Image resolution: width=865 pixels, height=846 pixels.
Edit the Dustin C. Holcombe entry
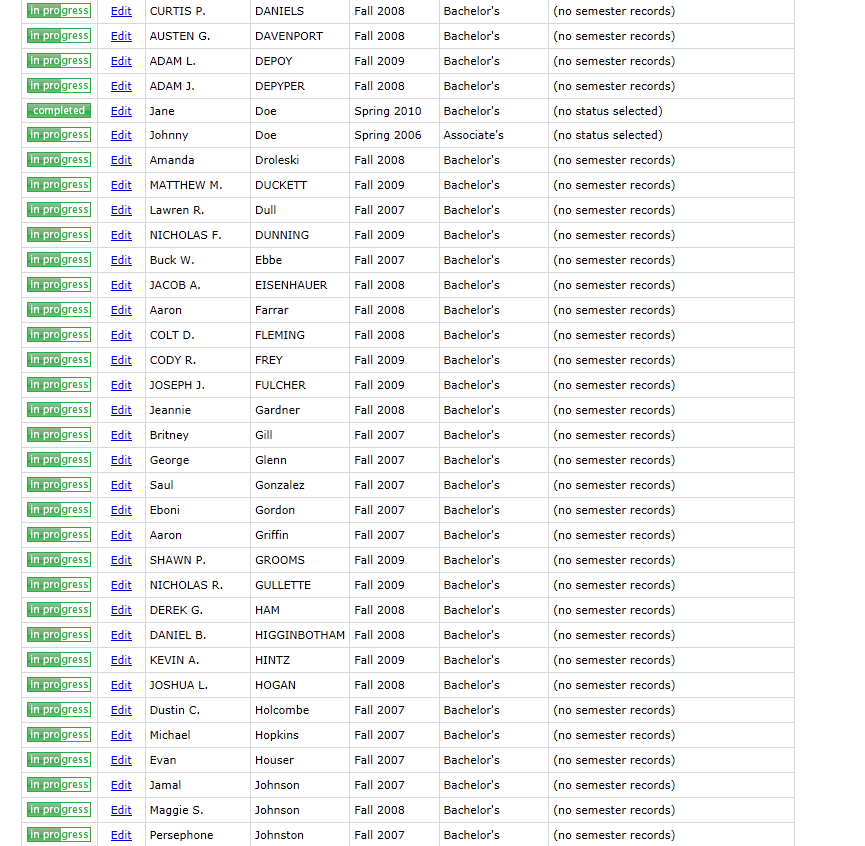(x=121, y=710)
